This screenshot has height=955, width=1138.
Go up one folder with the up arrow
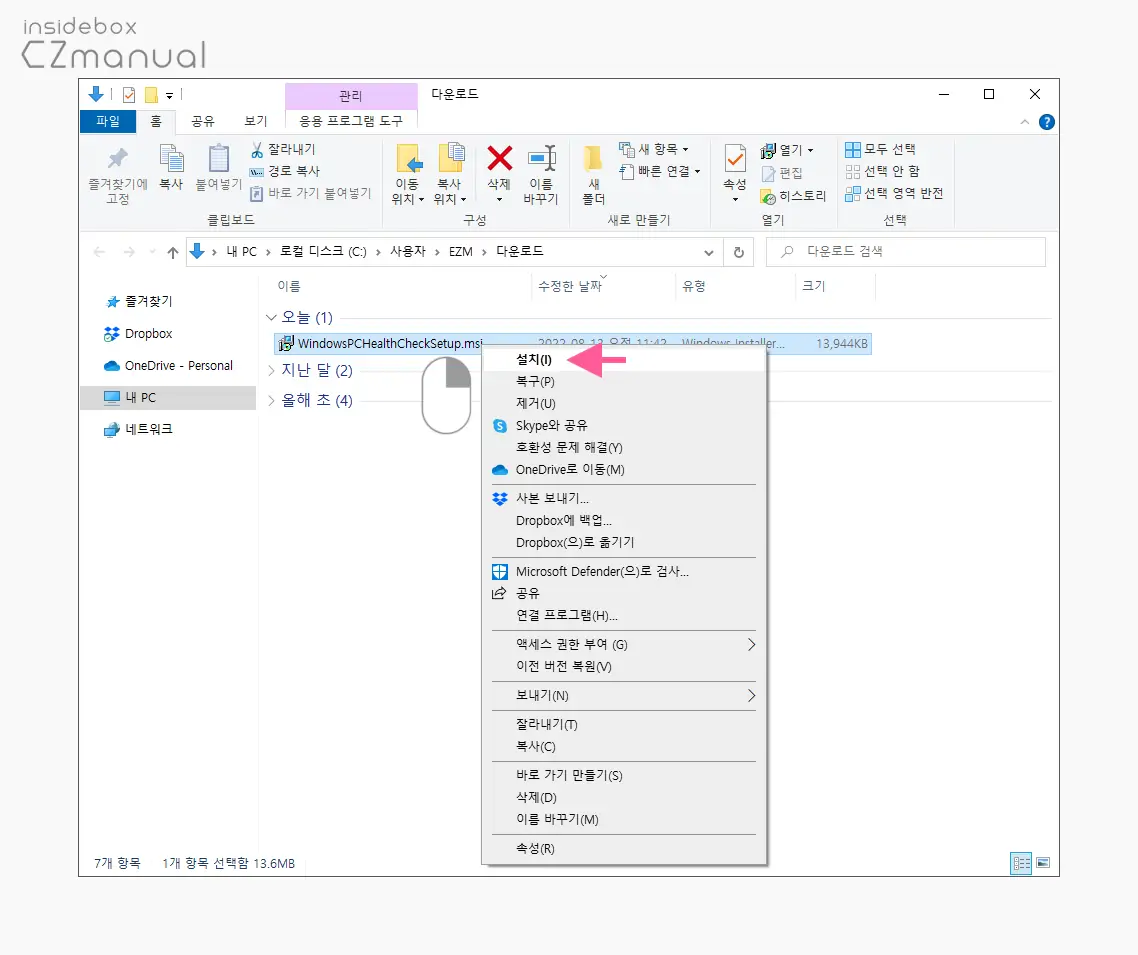tap(173, 252)
